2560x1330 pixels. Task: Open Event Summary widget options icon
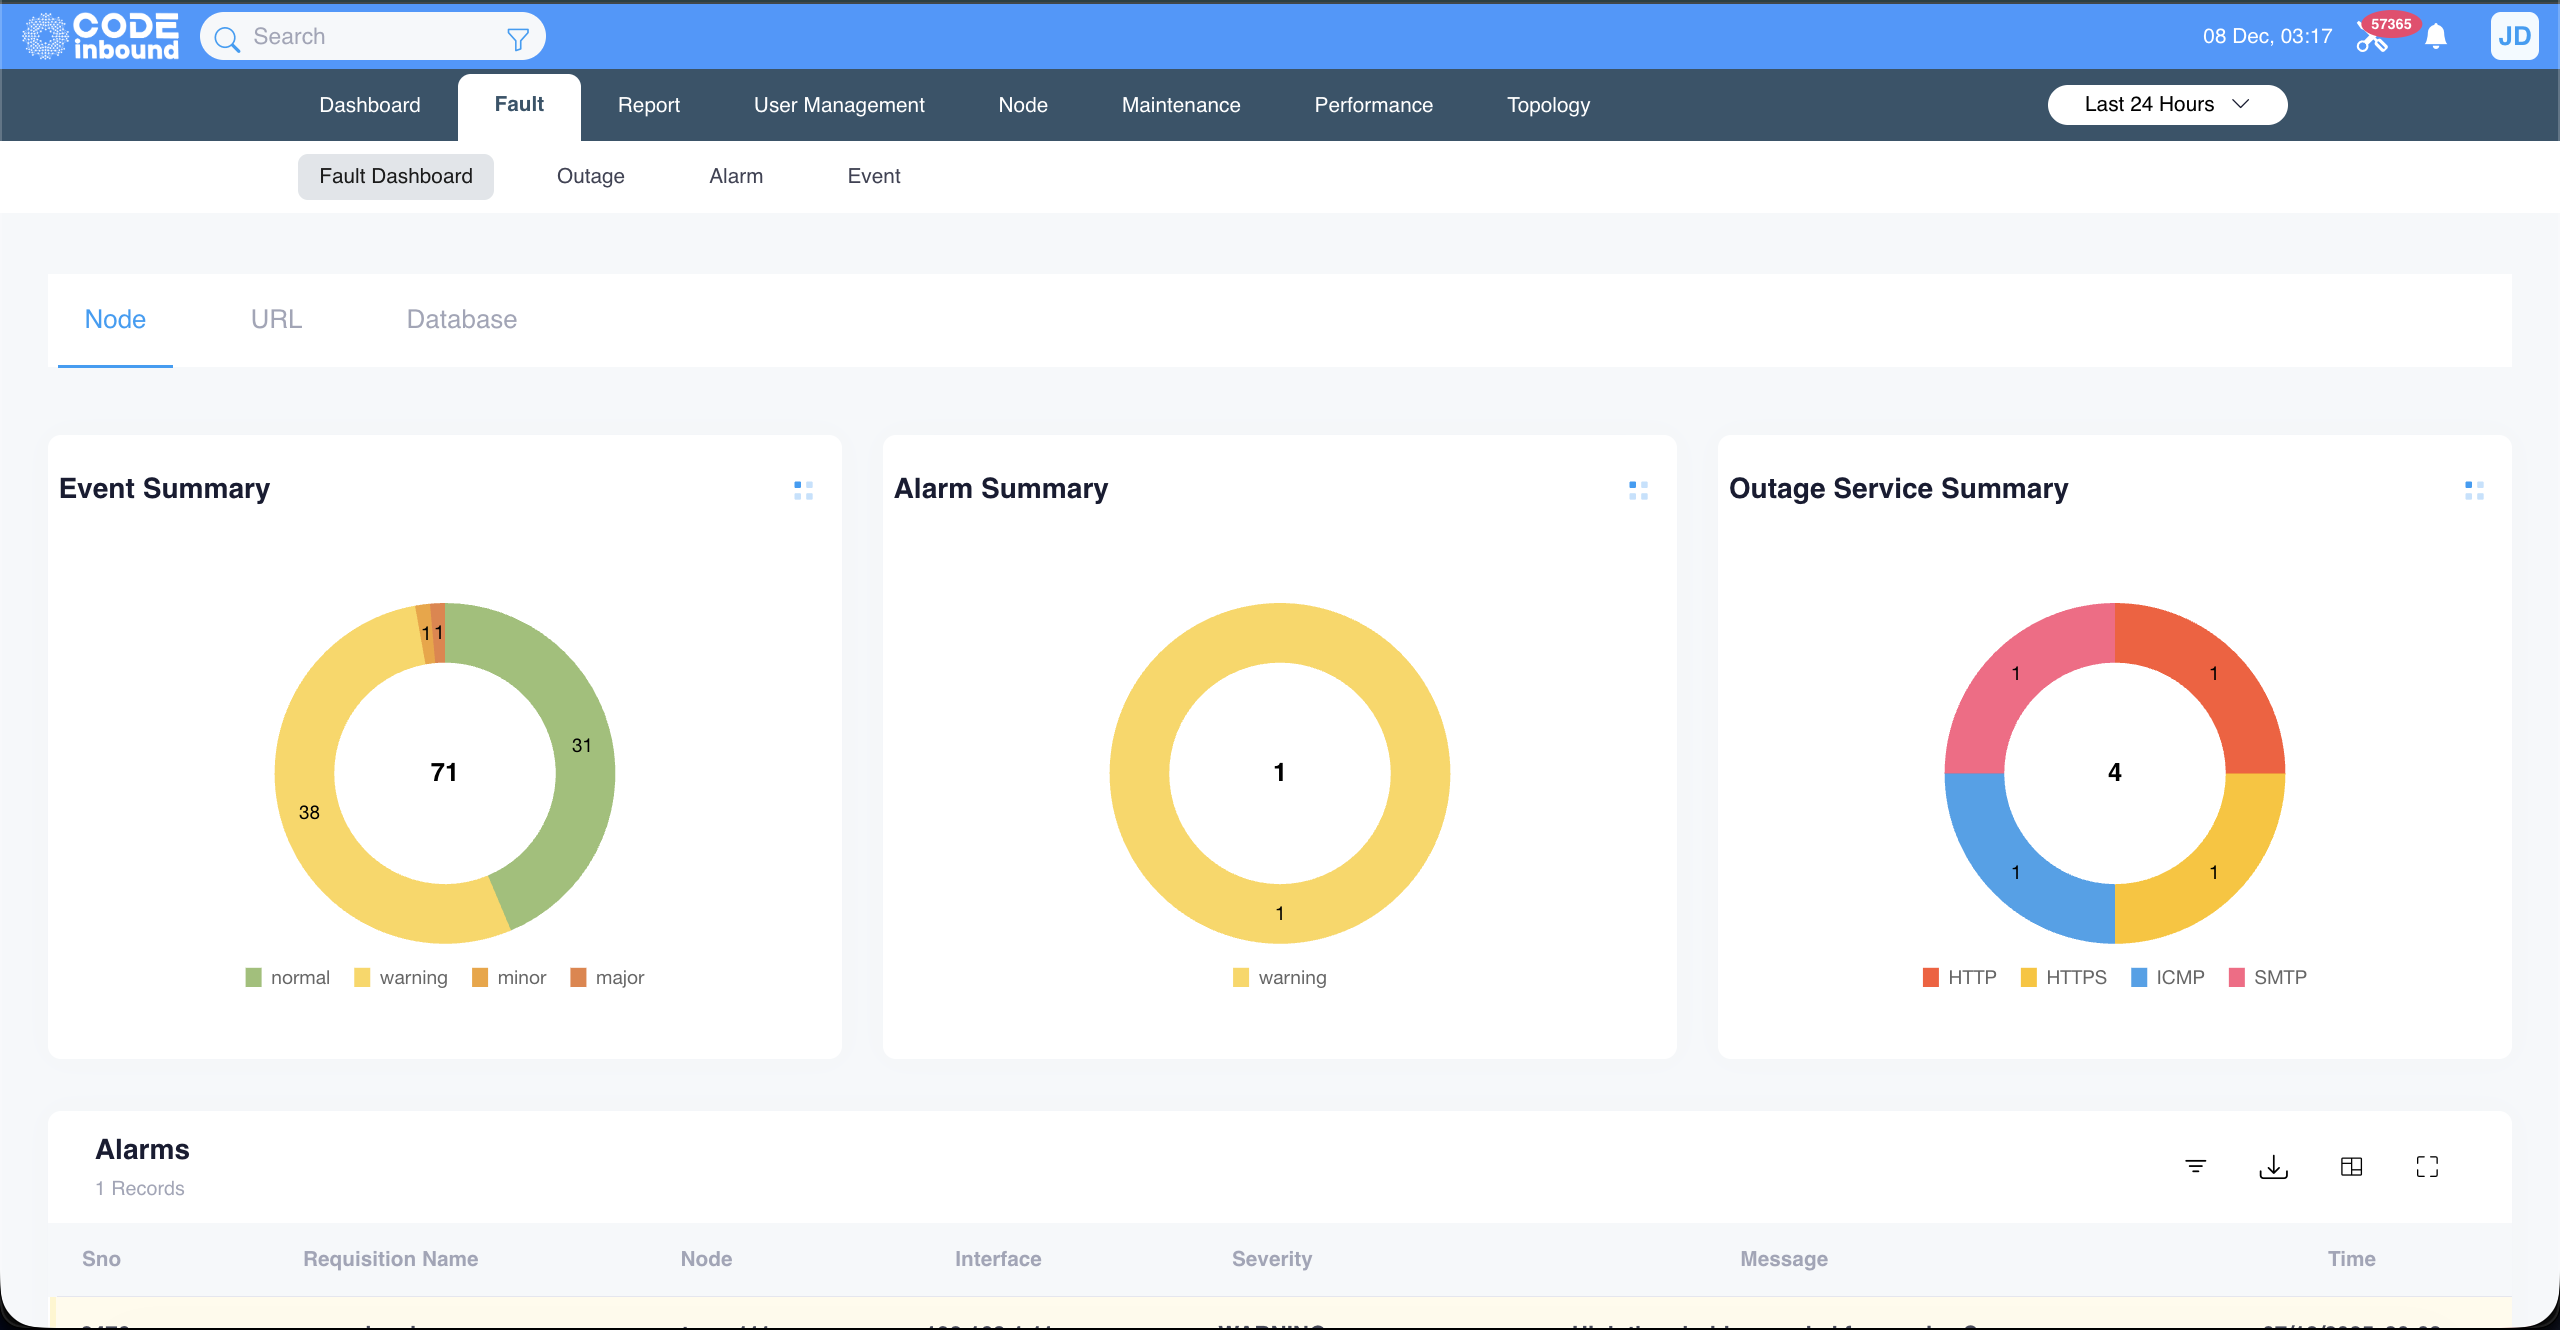(x=803, y=490)
